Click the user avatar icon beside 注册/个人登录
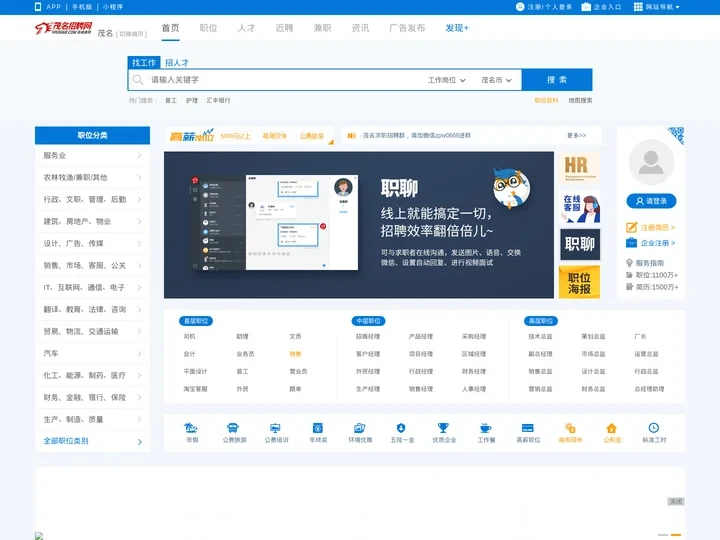This screenshot has height=540, width=720. pos(520,7)
